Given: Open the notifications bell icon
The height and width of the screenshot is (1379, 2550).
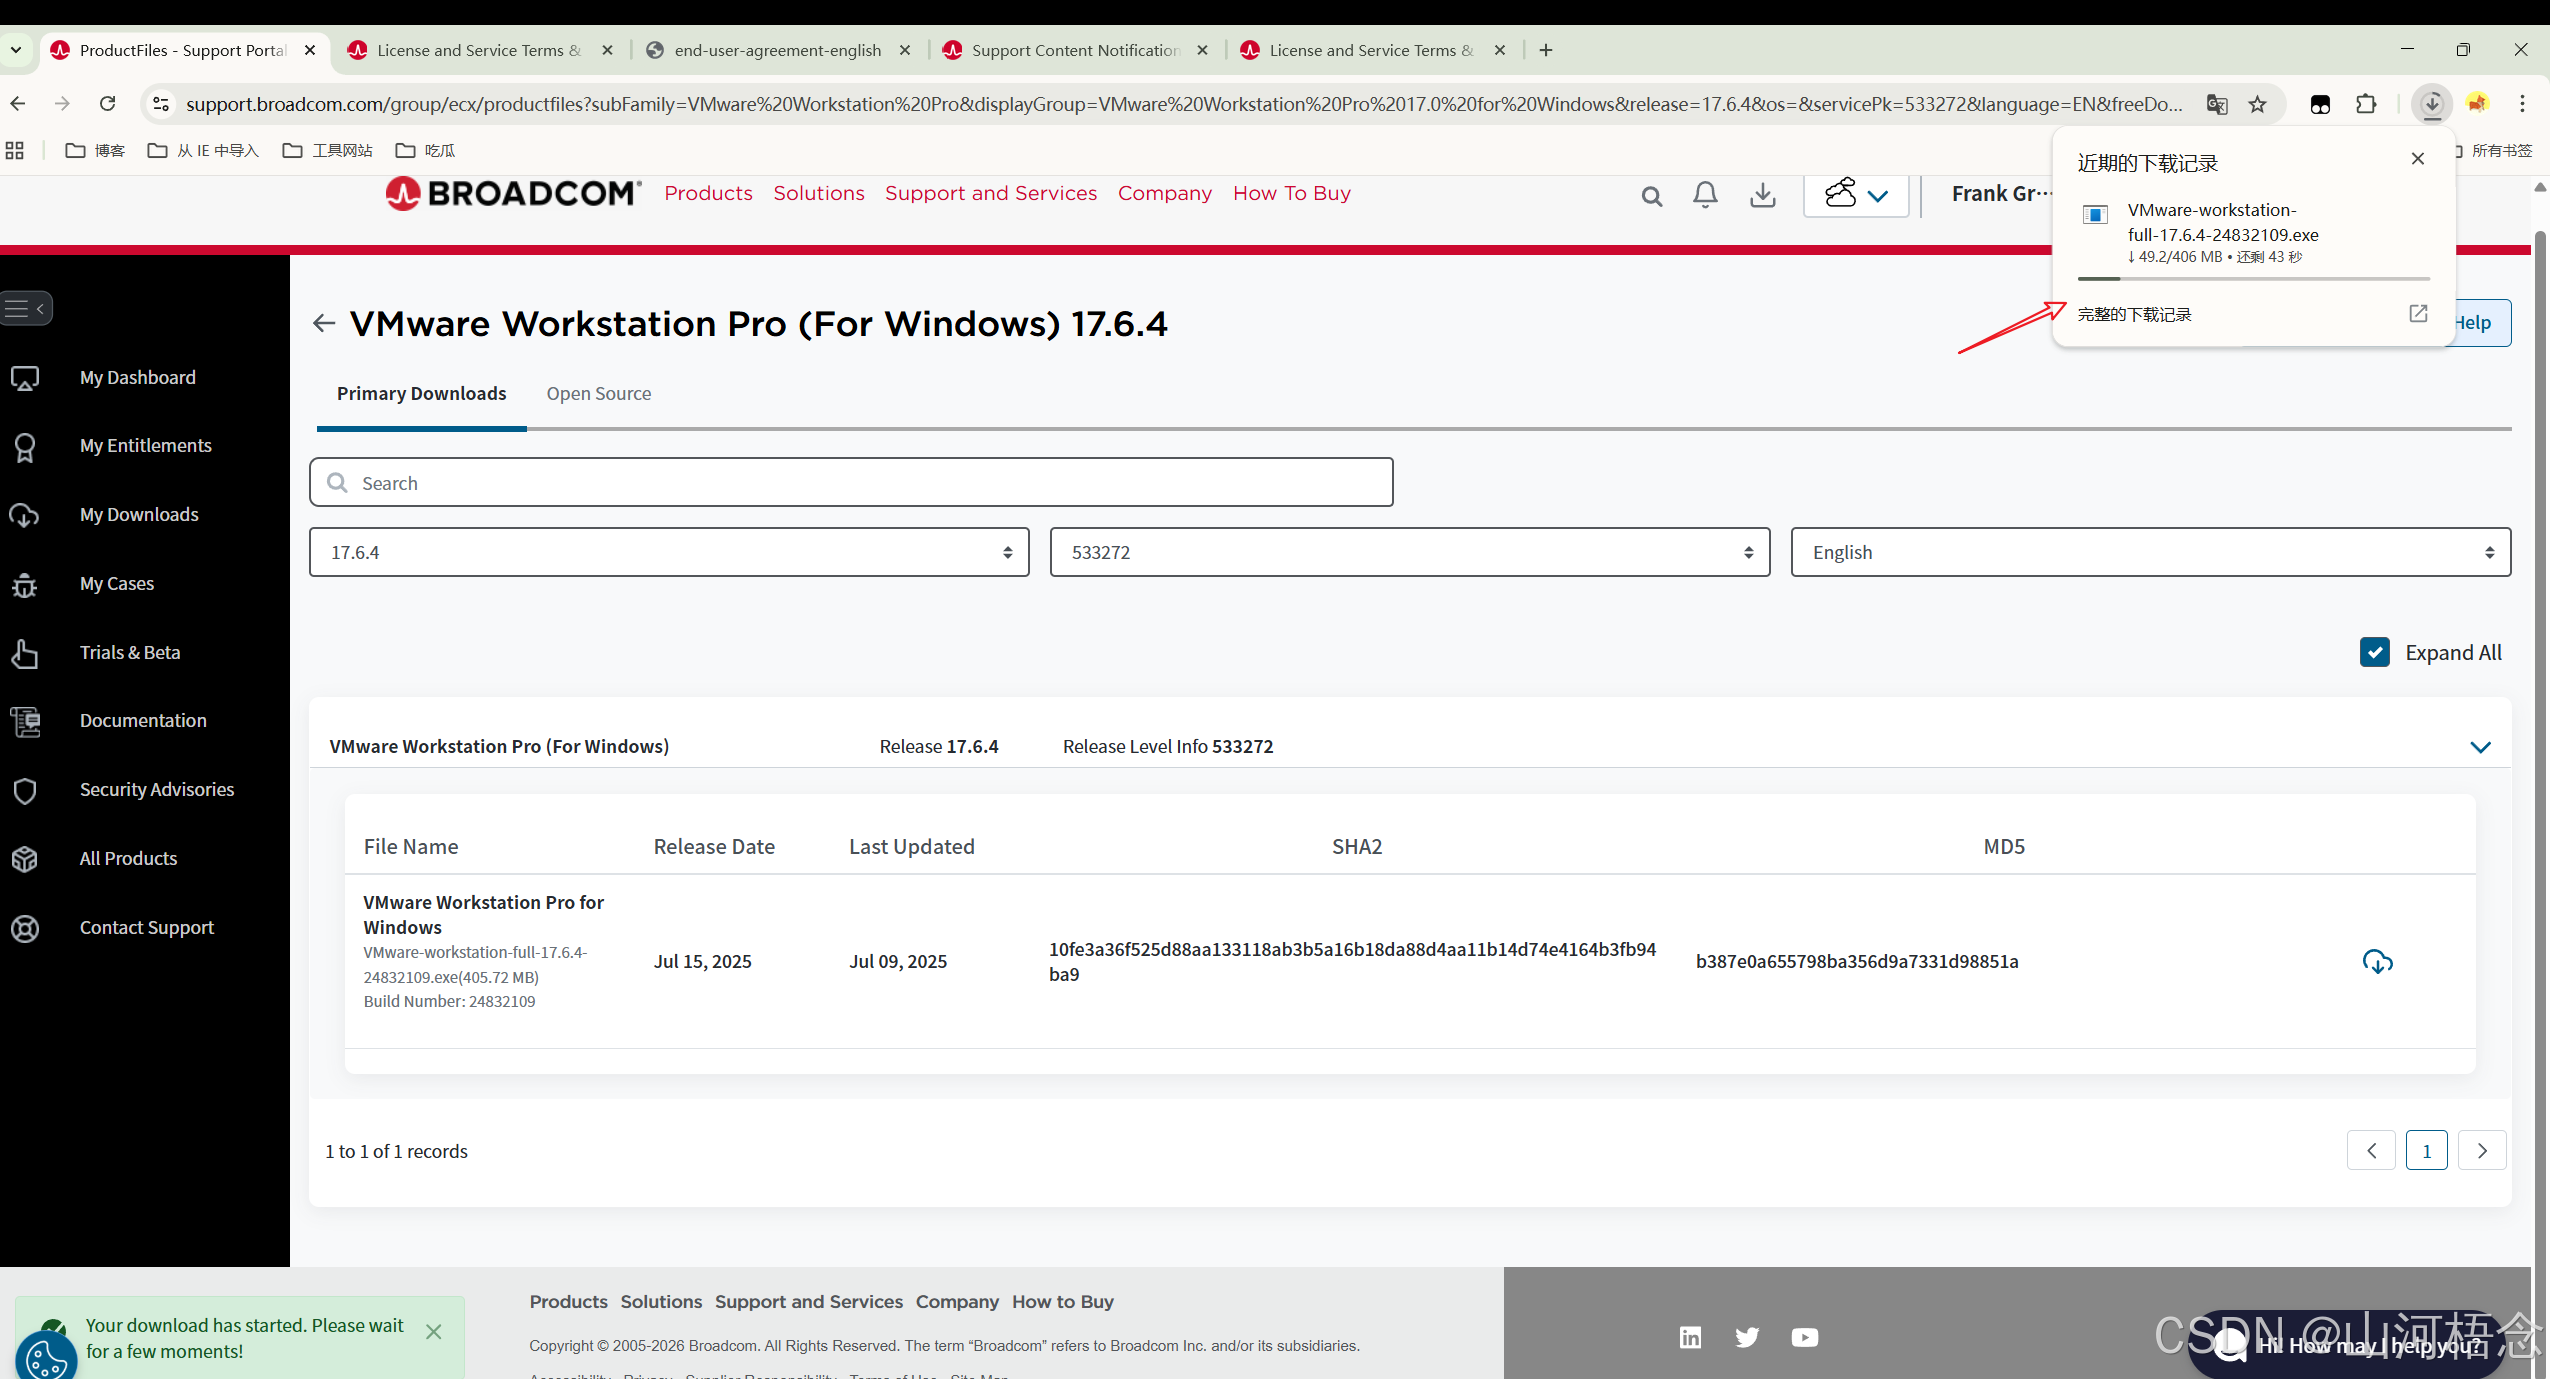Looking at the screenshot, I should [1705, 195].
